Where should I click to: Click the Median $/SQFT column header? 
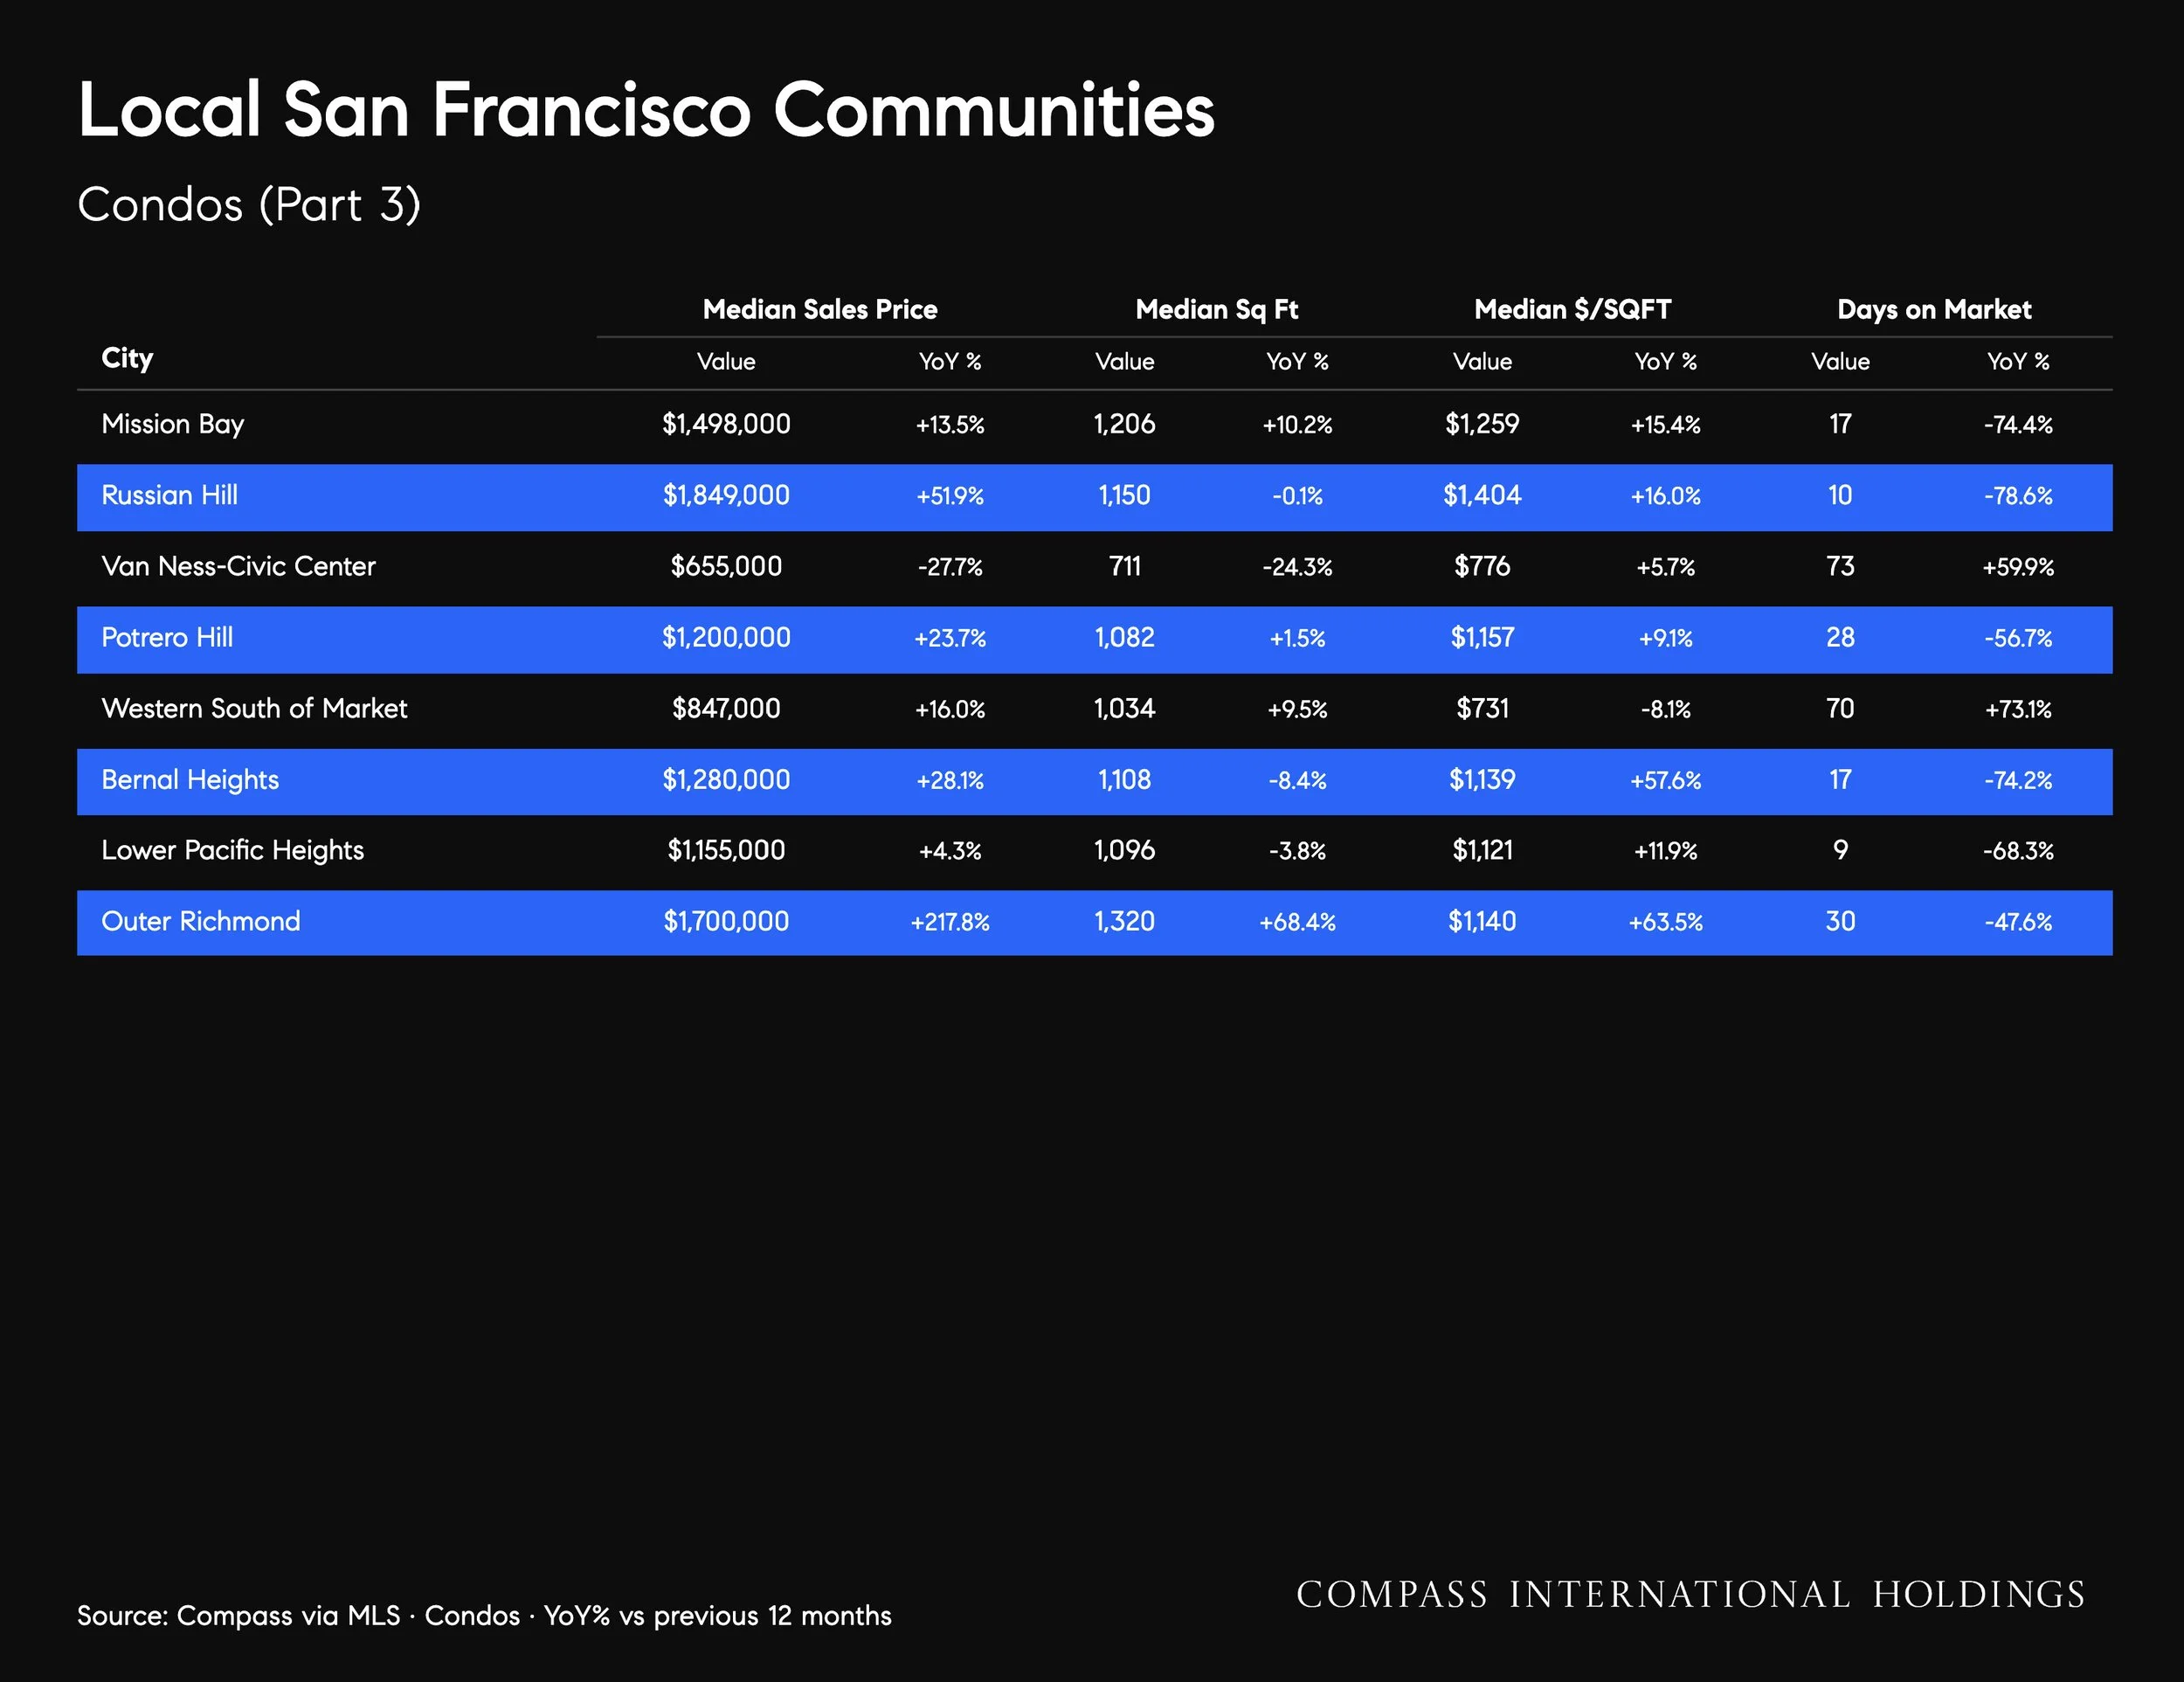[x=1573, y=309]
